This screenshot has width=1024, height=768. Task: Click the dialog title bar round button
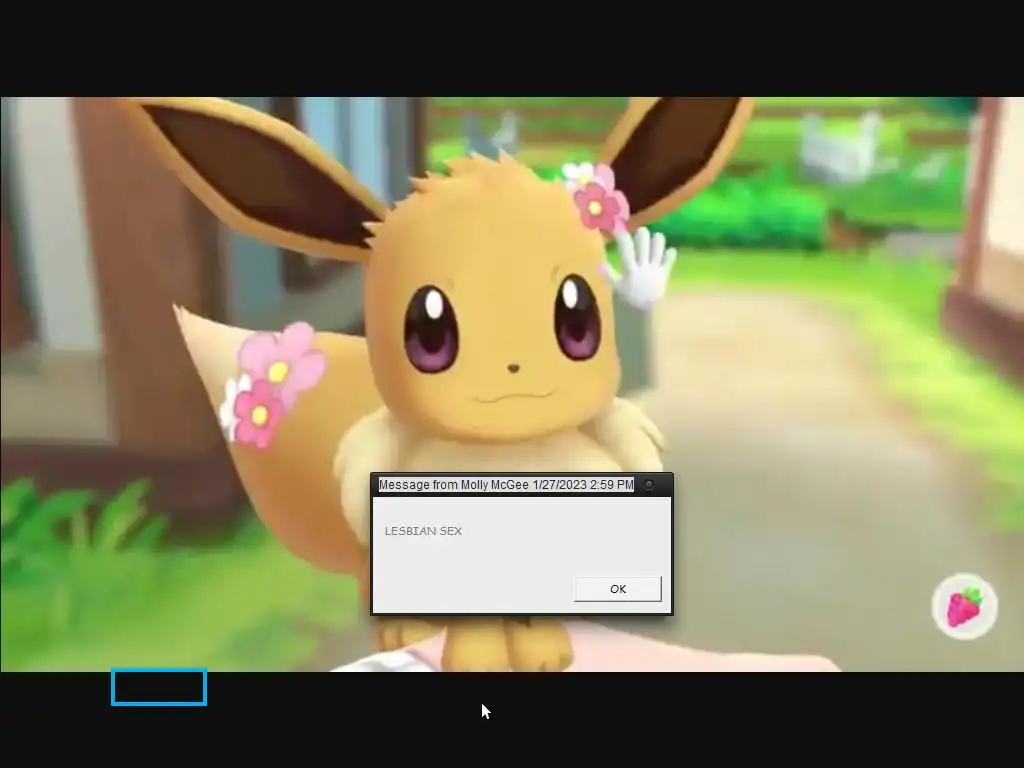pyautogui.click(x=648, y=485)
